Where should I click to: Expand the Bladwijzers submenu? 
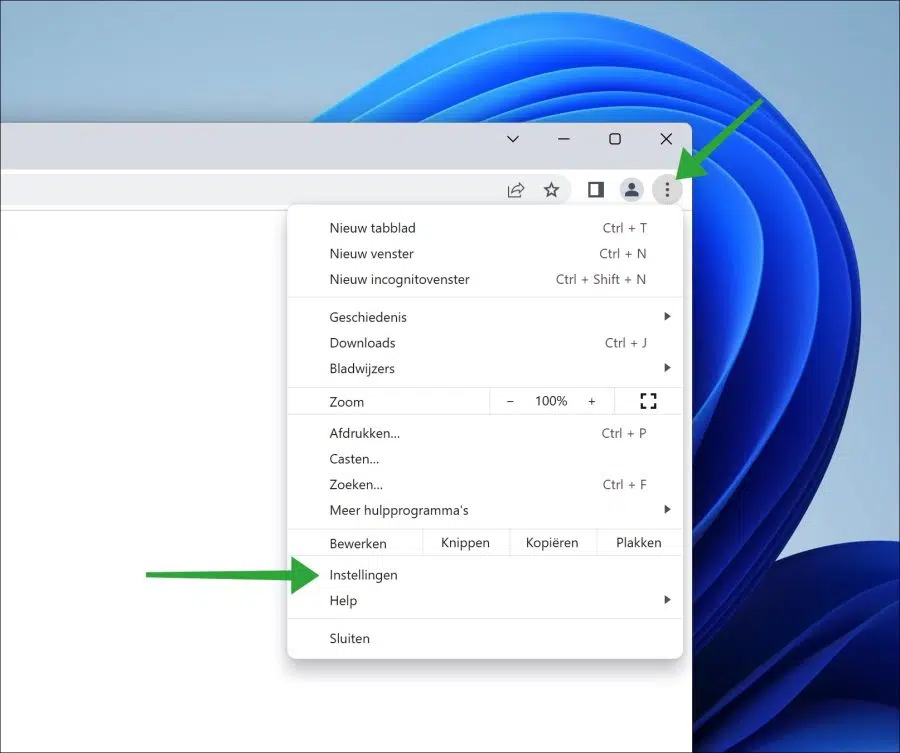click(x=485, y=368)
